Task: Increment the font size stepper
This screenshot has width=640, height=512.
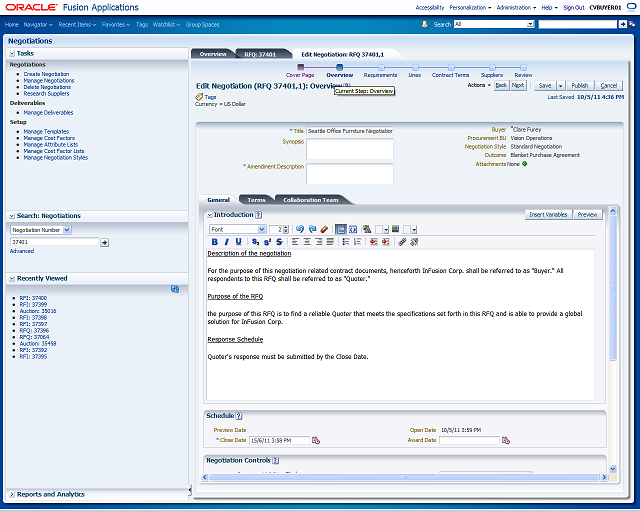Action: coord(286,227)
